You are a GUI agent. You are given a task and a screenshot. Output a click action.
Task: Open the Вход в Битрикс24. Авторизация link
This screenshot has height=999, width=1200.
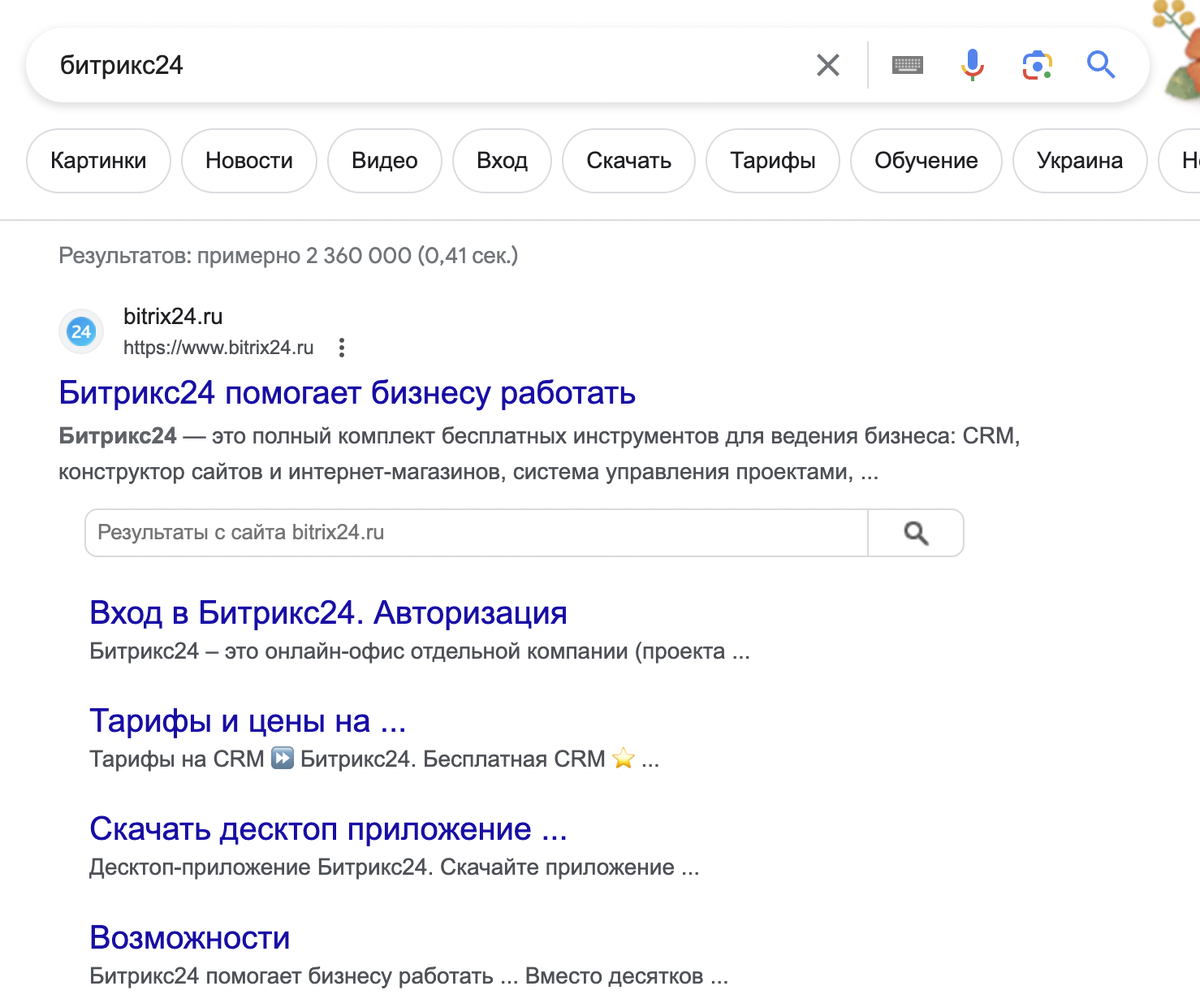coord(328,612)
